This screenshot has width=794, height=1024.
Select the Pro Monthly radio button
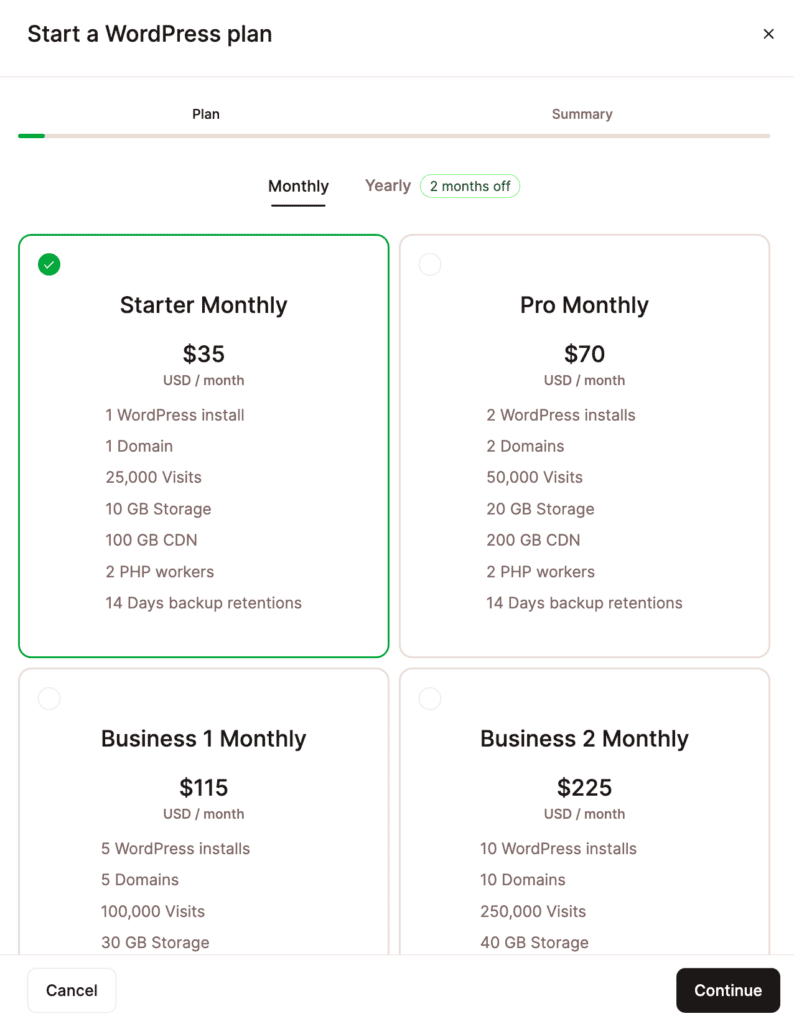tap(430, 264)
